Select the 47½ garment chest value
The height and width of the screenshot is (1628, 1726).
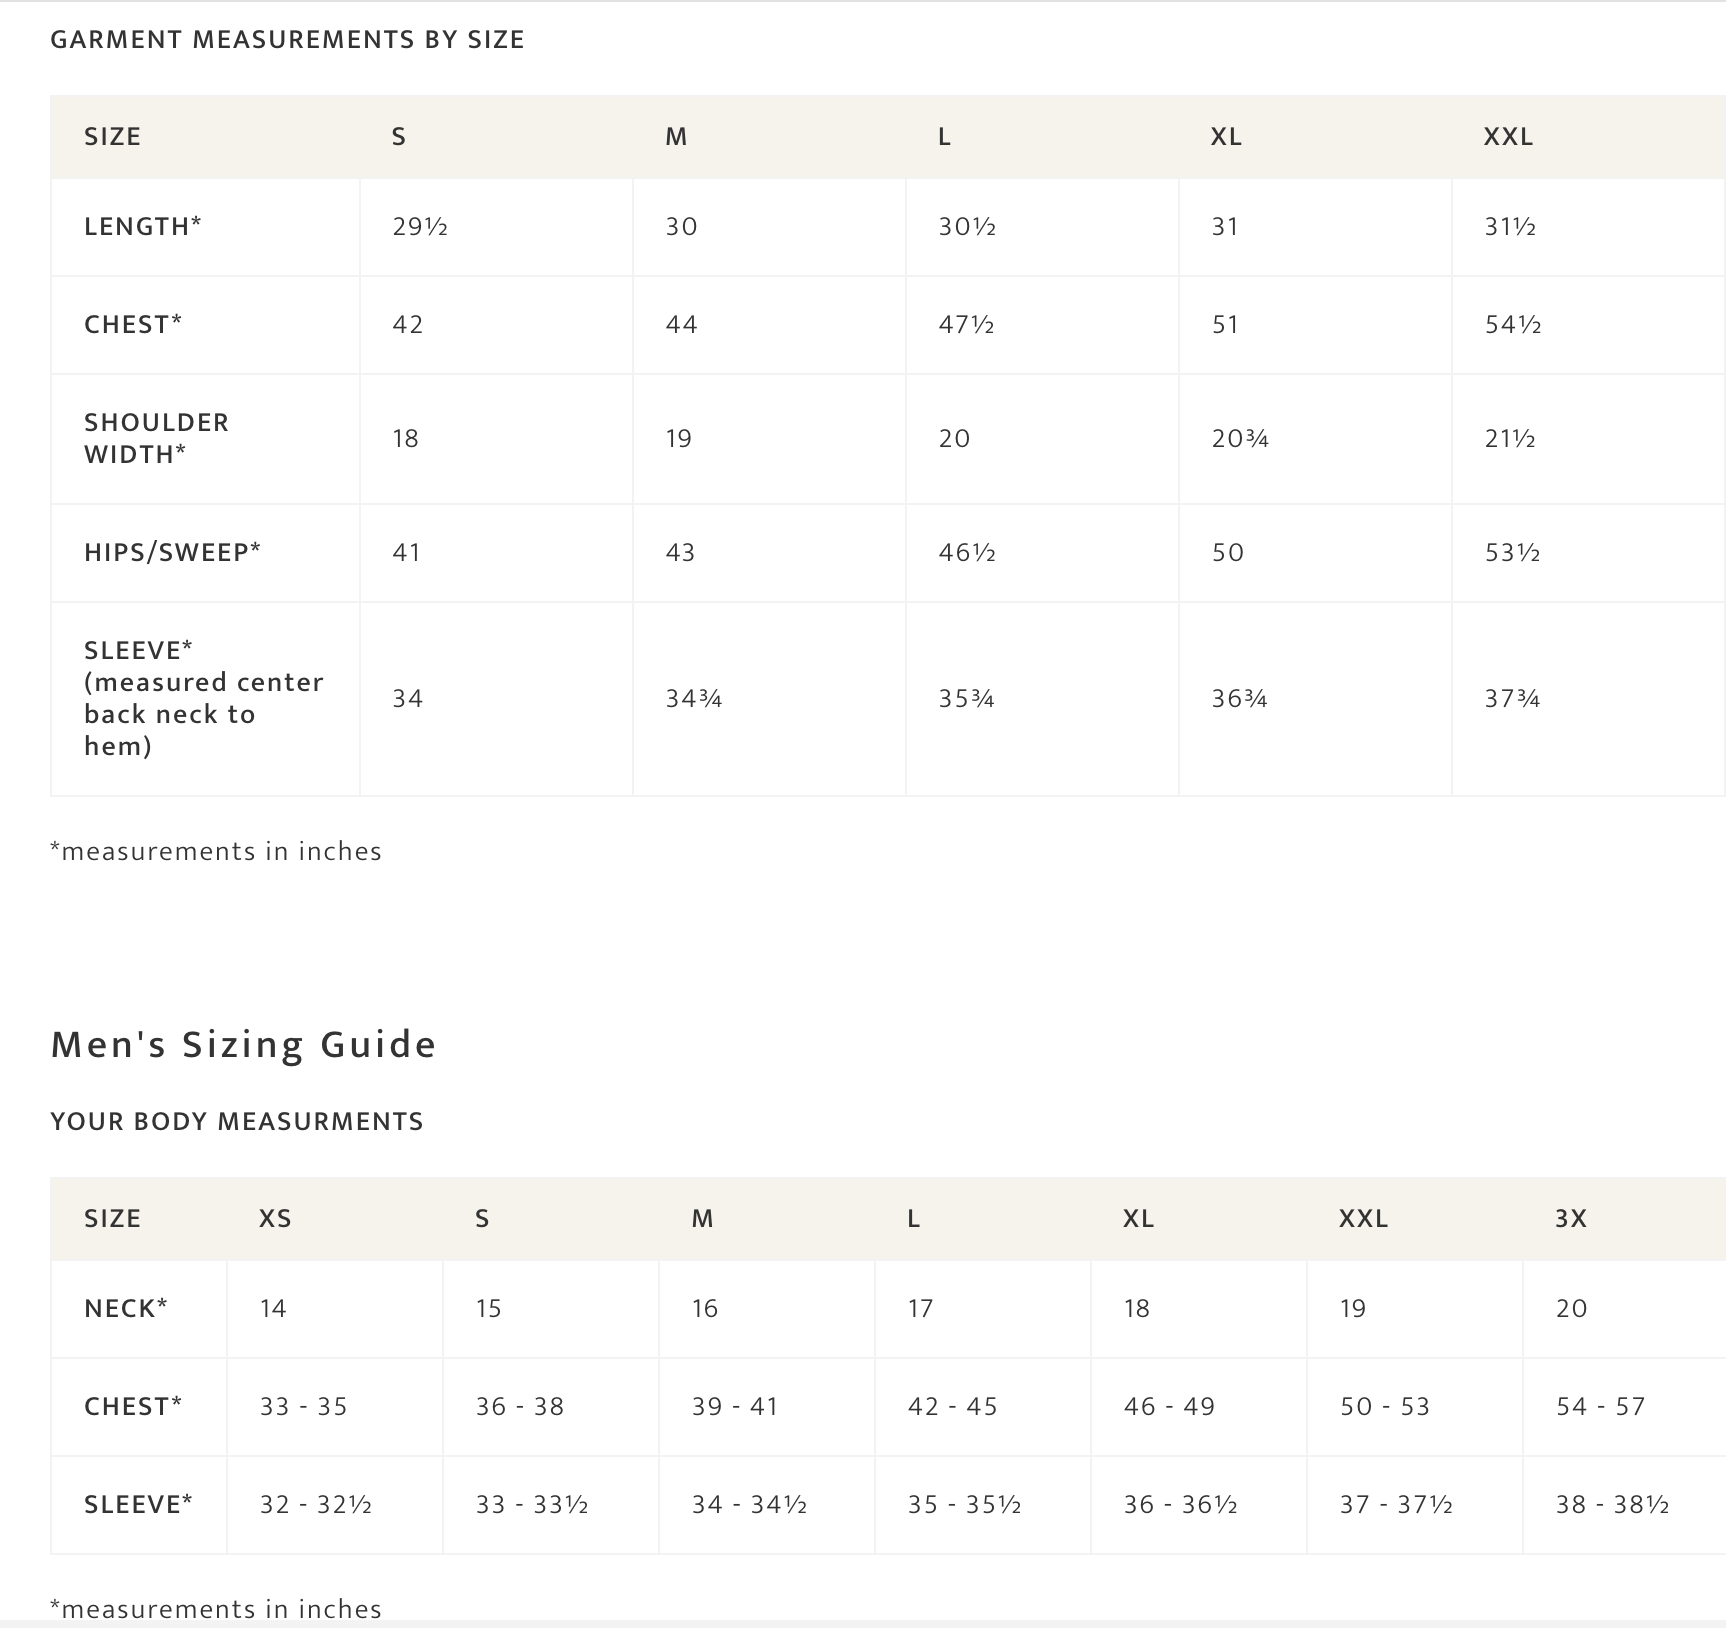point(966,324)
